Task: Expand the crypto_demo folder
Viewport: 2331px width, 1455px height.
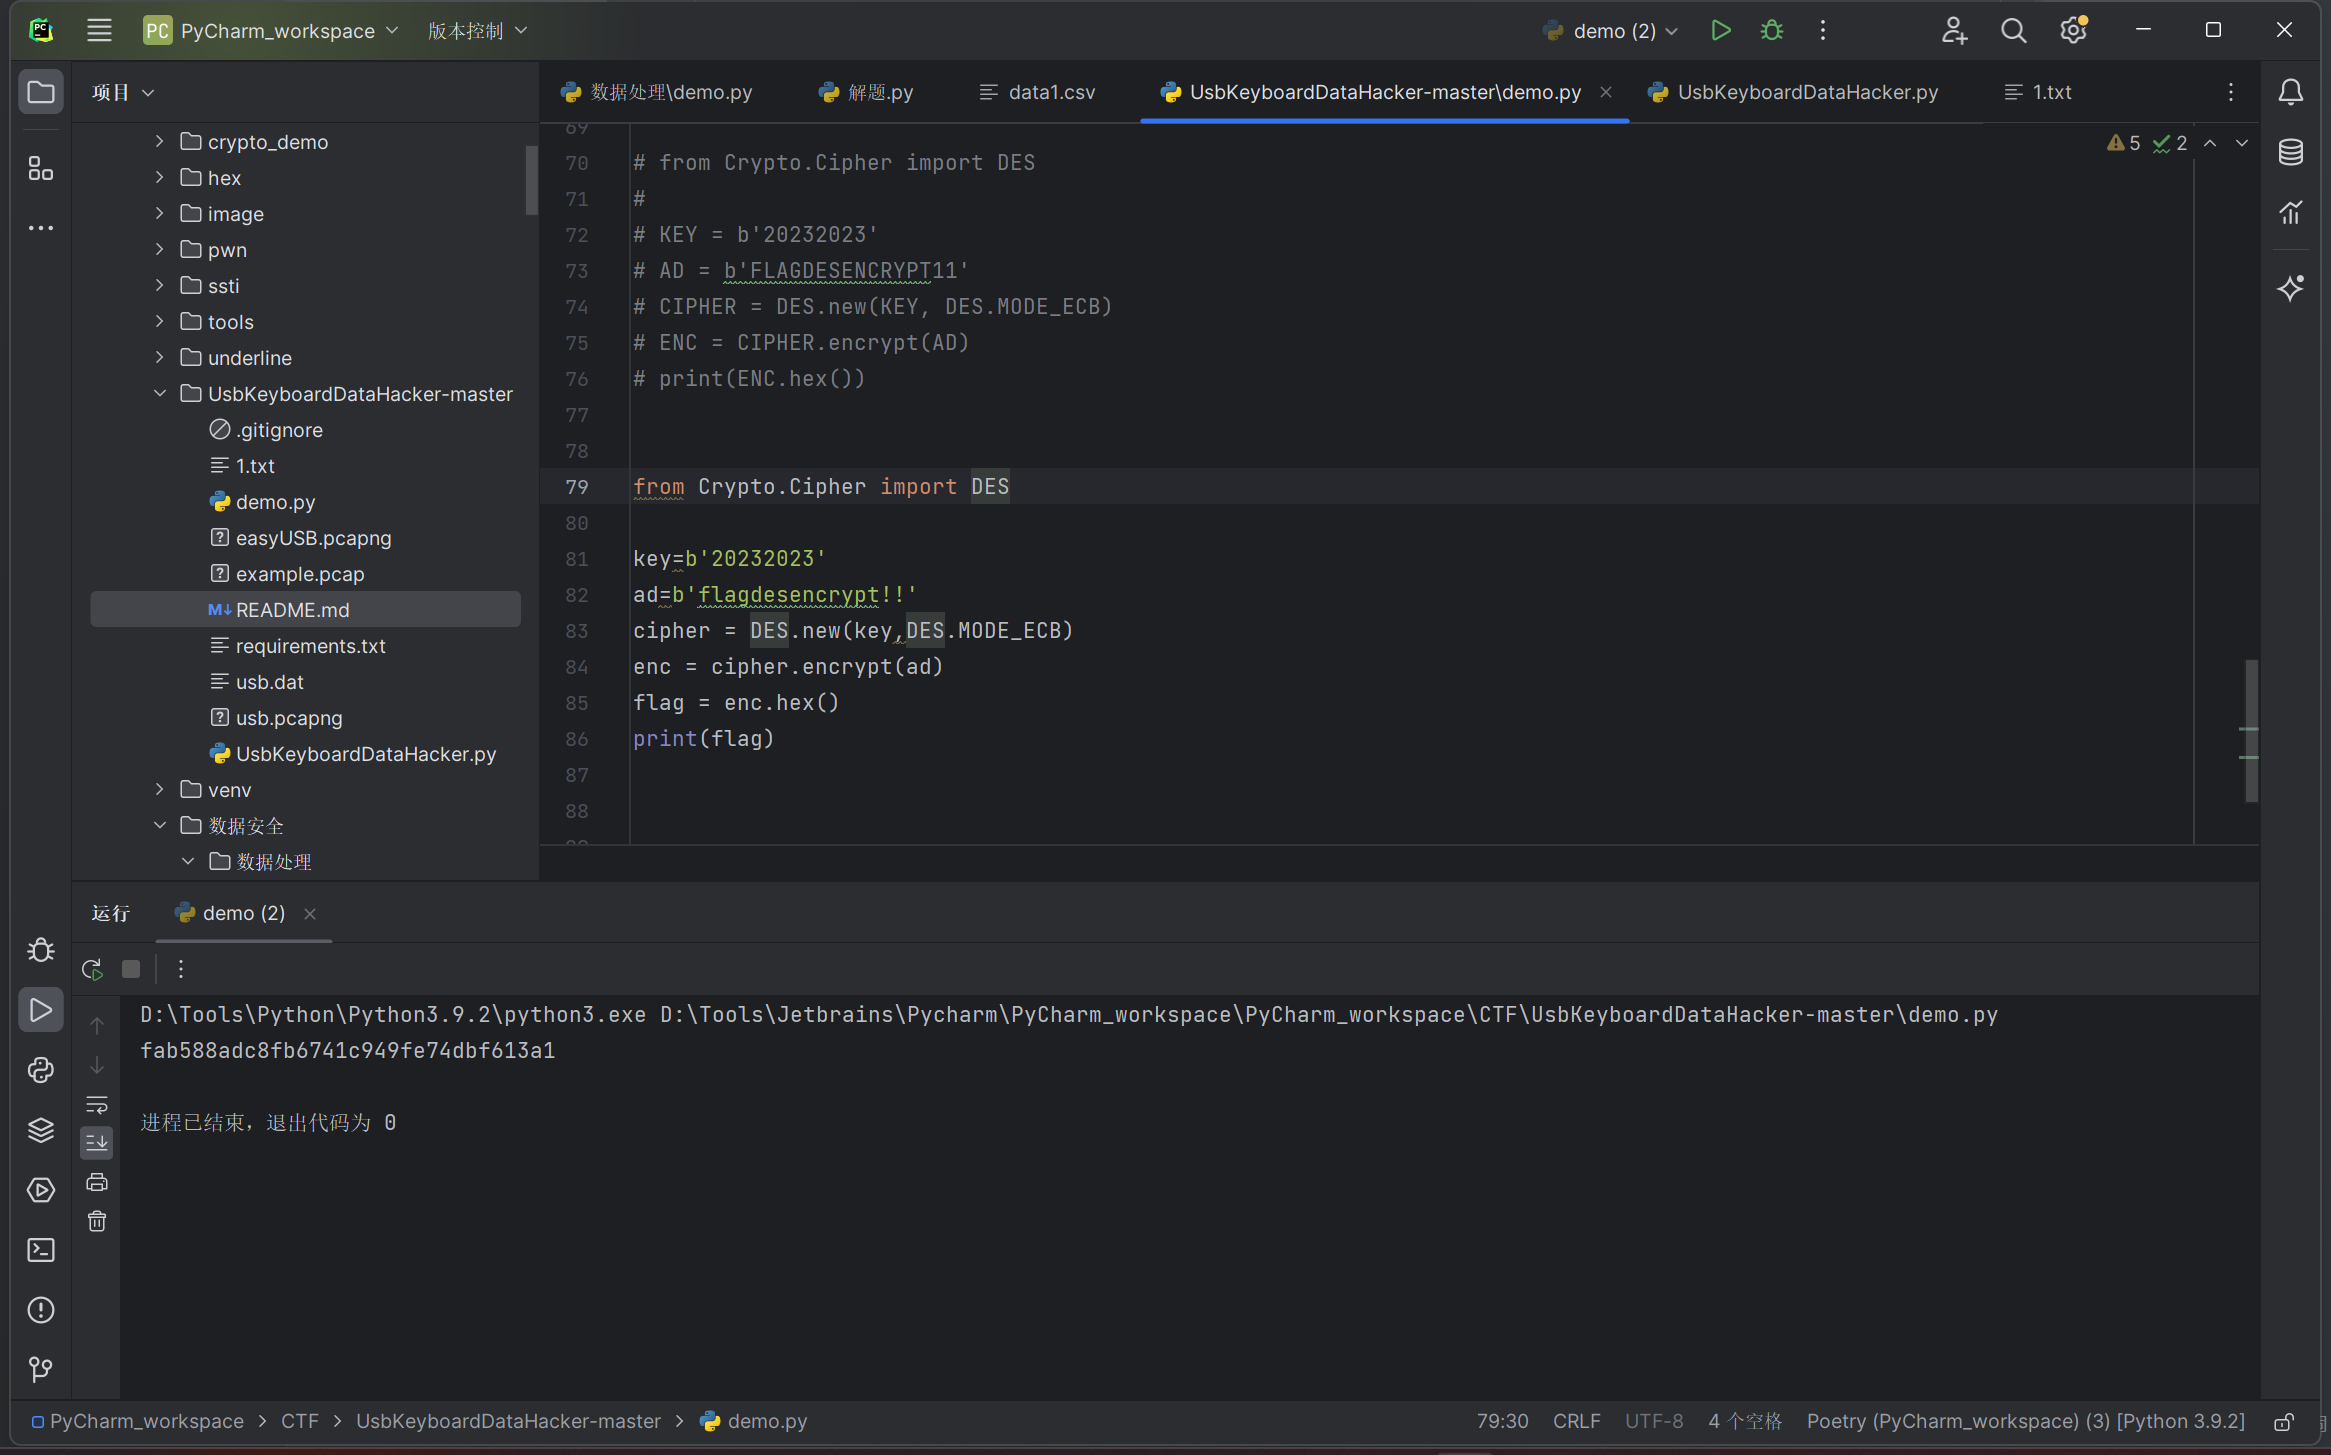Action: [160, 141]
